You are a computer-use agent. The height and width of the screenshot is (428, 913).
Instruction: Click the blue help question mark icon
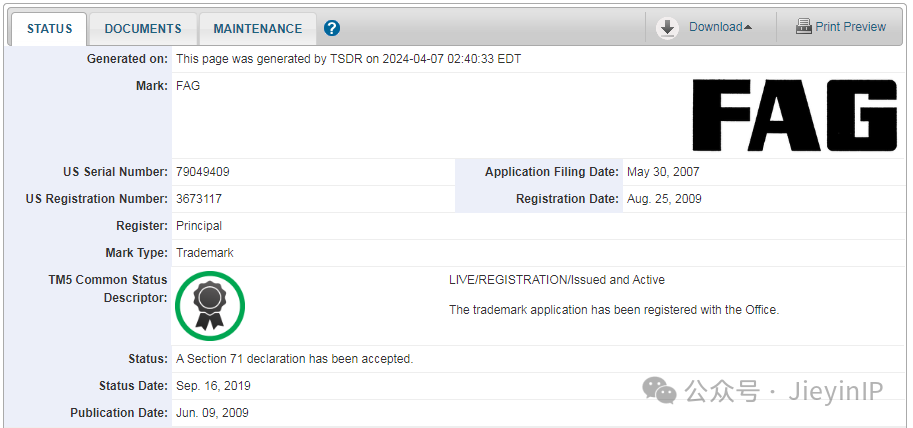click(332, 28)
